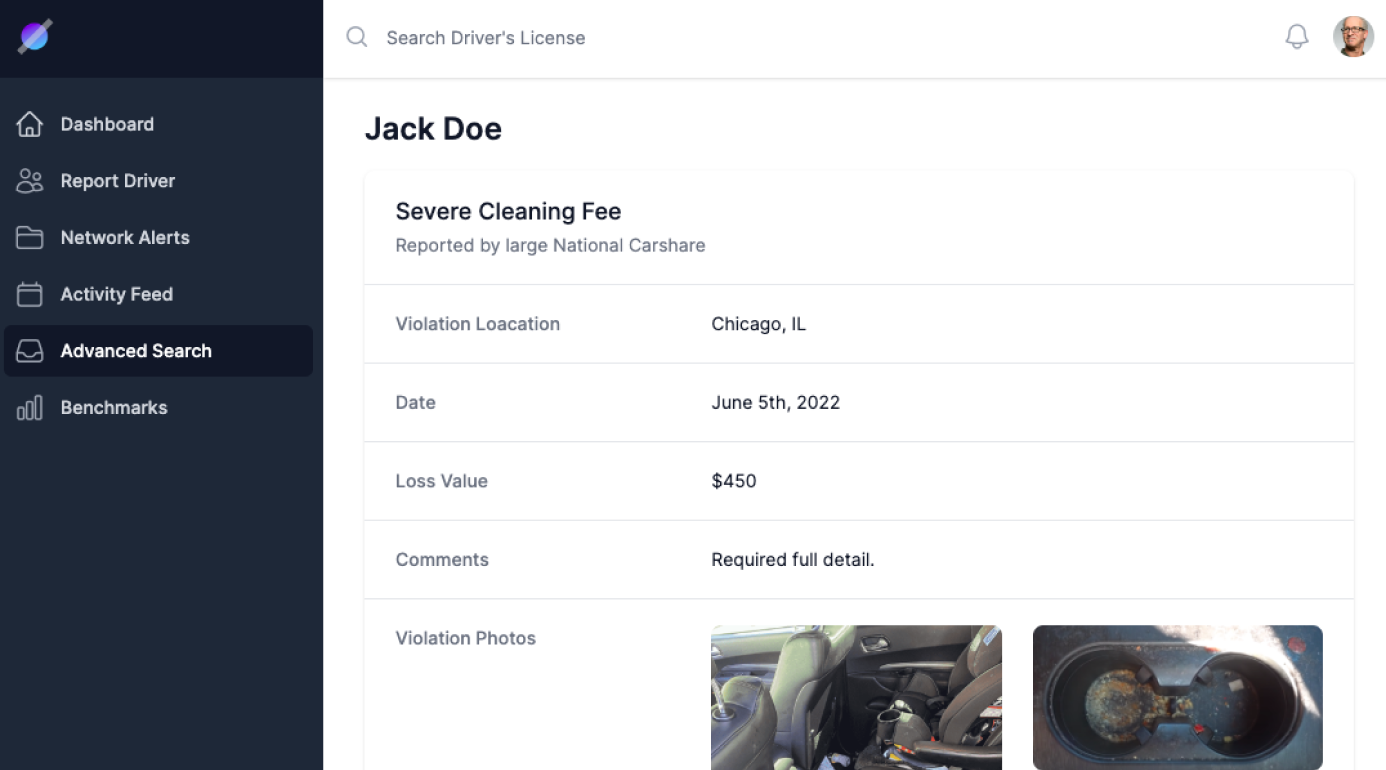The image size is (1386, 770).
Task: Open notifications via the bell icon
Action: tap(1296, 38)
